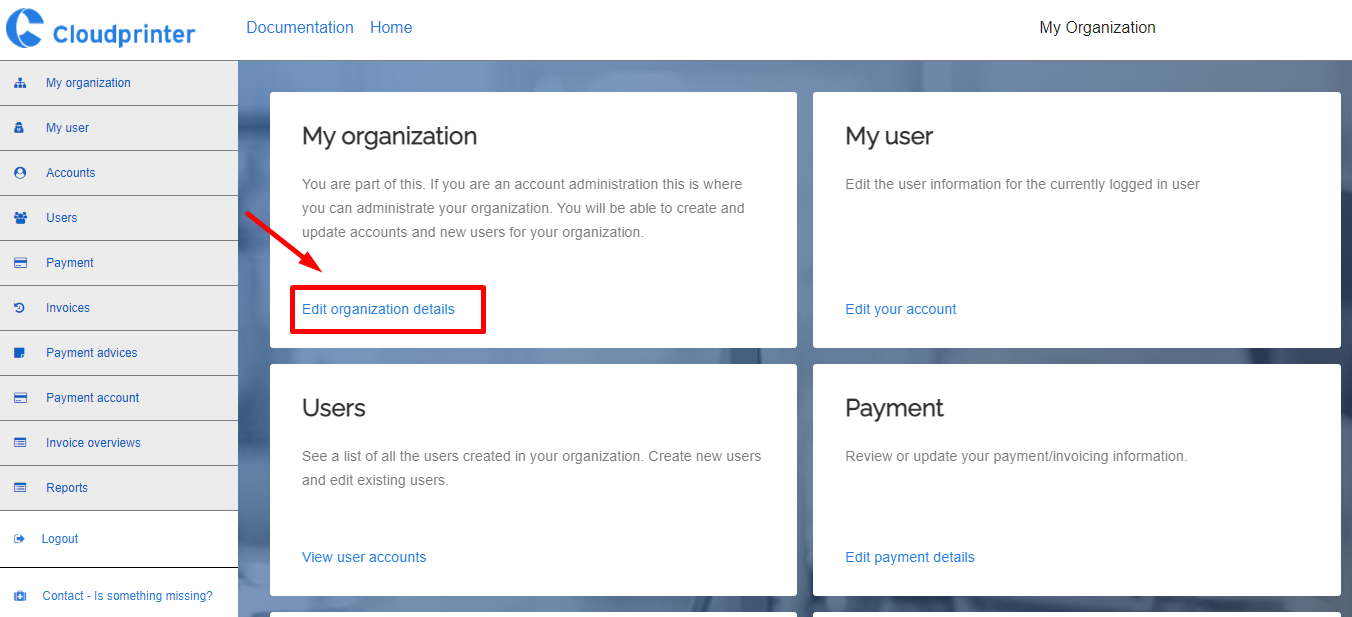The image size is (1352, 617).
Task: Open Contact - Is something missing? link
Action: click(127, 596)
